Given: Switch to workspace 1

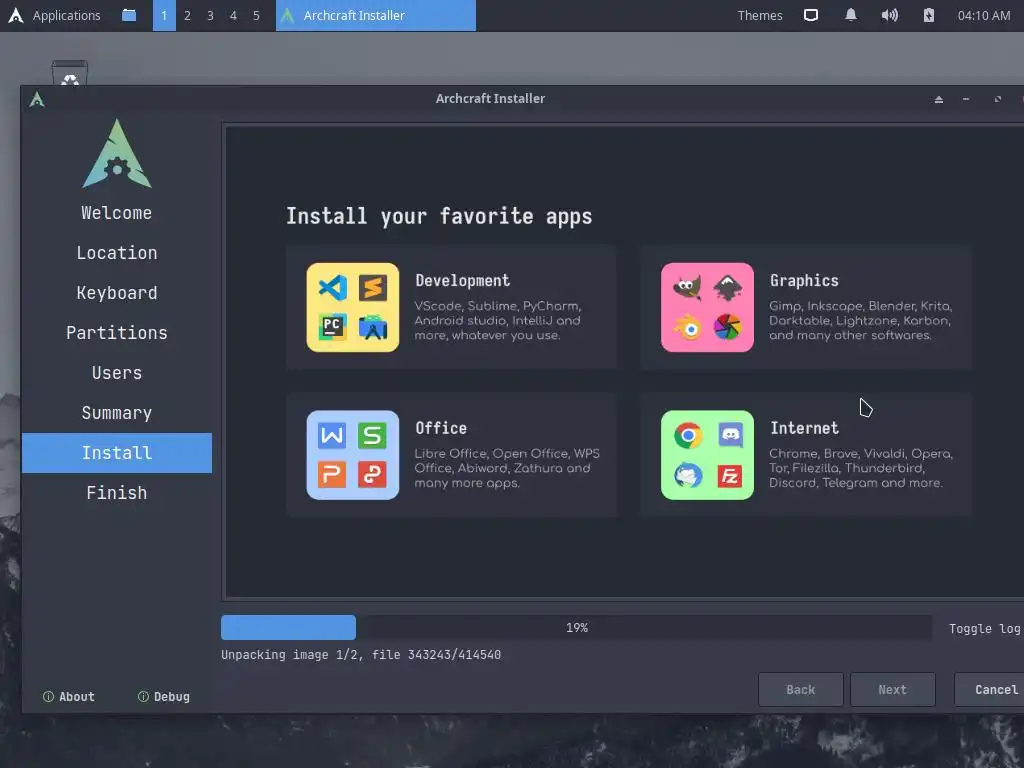Looking at the screenshot, I should [x=164, y=15].
